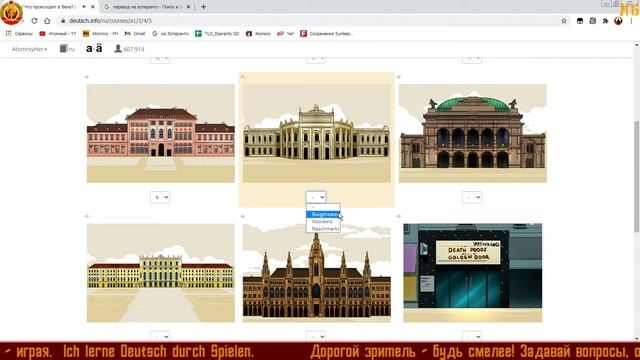Open the Google Esperanto bookmark
The height and width of the screenshot is (360, 640).
click(x=170, y=33)
